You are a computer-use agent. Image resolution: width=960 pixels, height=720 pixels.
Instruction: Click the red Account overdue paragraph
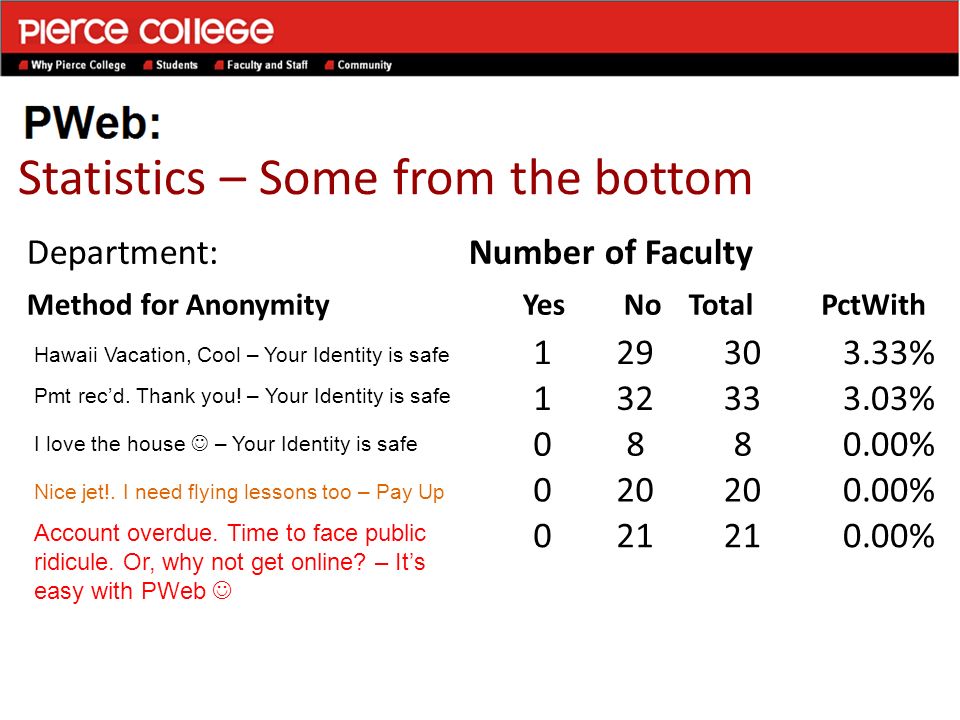coord(230,562)
